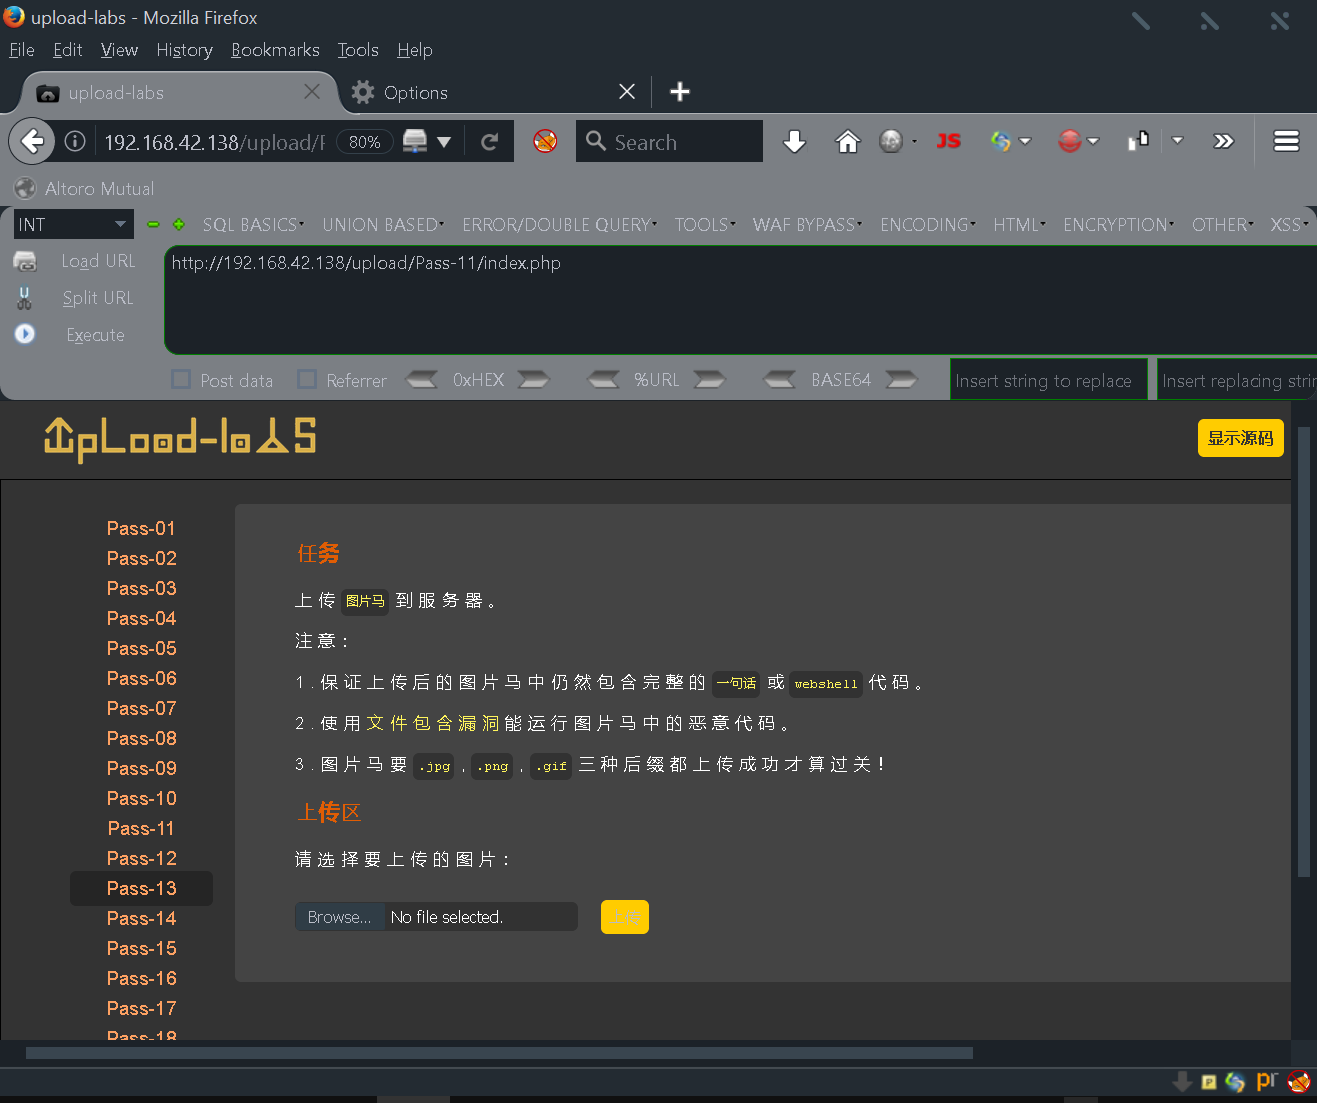Open the status bar NoScript icon
The width and height of the screenshot is (1317, 1103).
pyautogui.click(x=1299, y=1081)
